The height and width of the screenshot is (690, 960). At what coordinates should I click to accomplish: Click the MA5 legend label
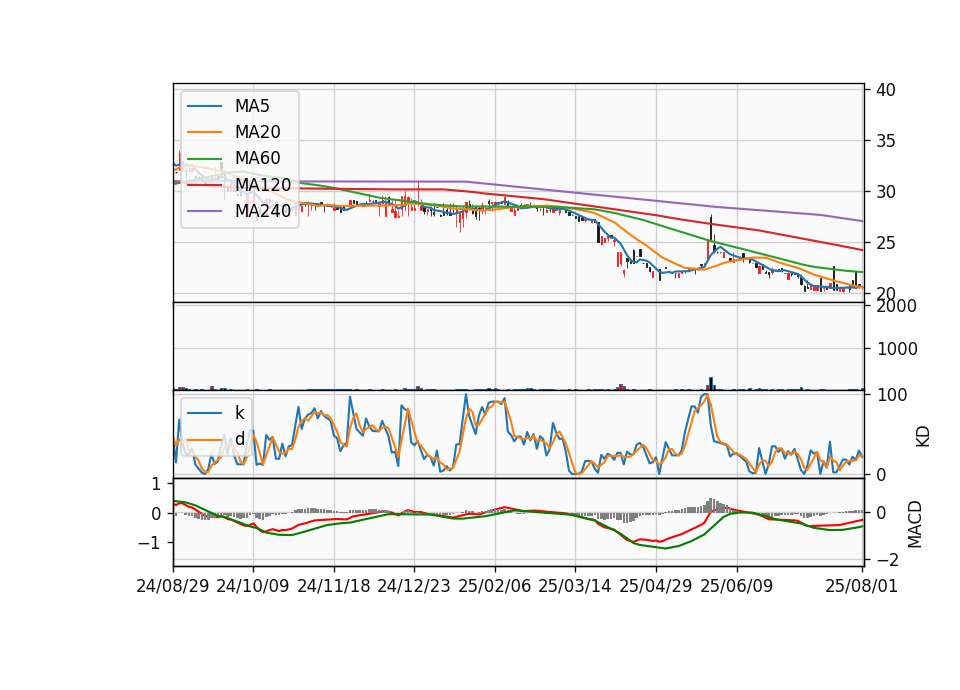[252, 106]
